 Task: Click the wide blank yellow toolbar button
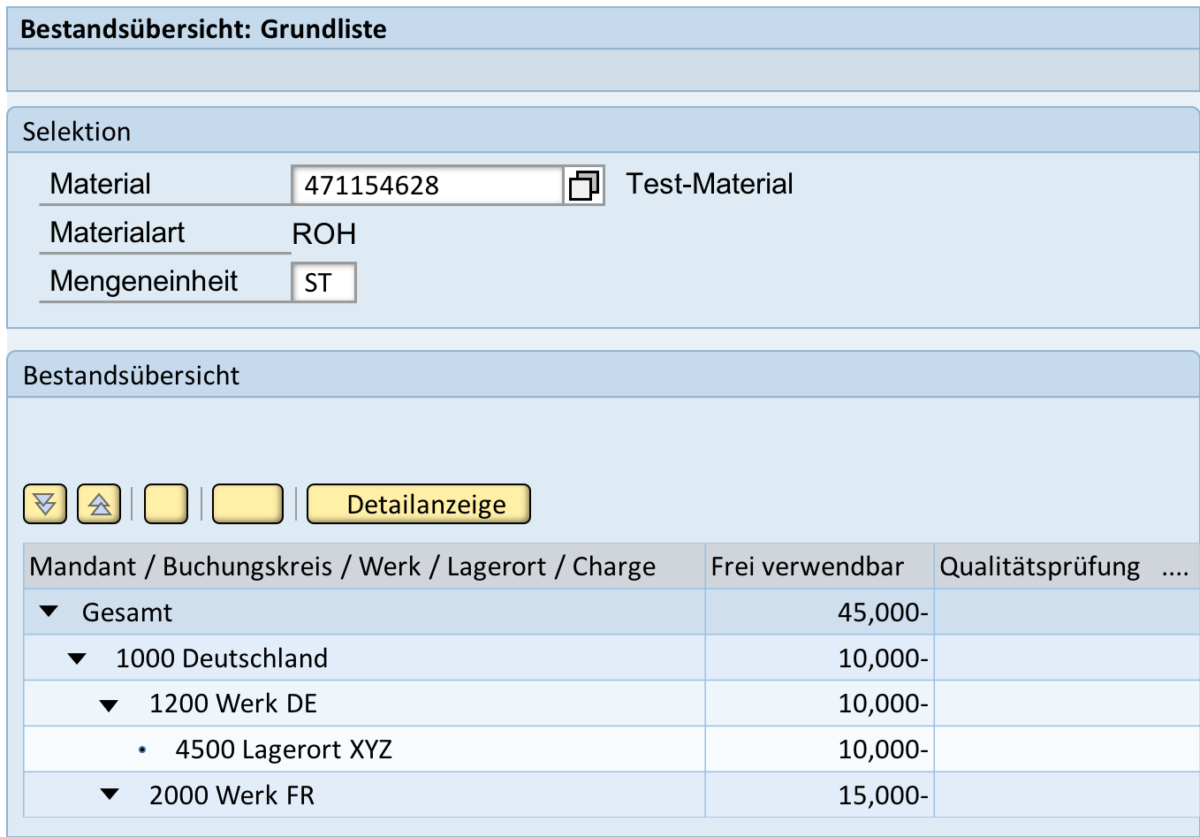[248, 504]
